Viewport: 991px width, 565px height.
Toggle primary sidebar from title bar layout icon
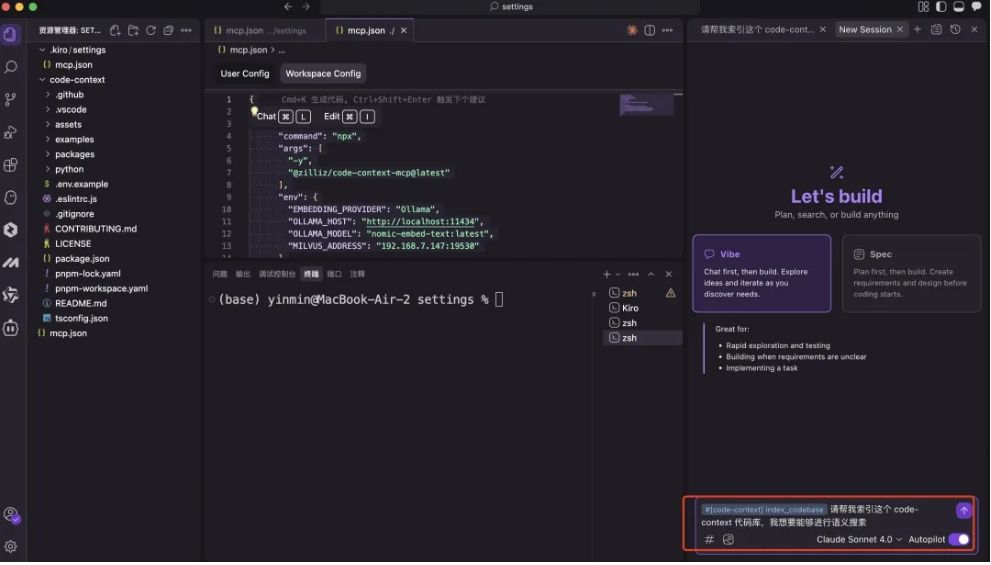coord(941,6)
